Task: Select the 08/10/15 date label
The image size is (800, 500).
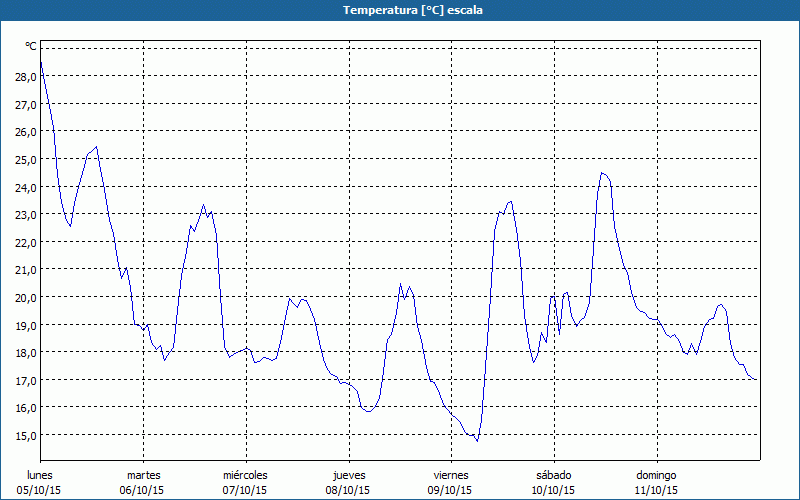Action: pyautogui.click(x=348, y=490)
